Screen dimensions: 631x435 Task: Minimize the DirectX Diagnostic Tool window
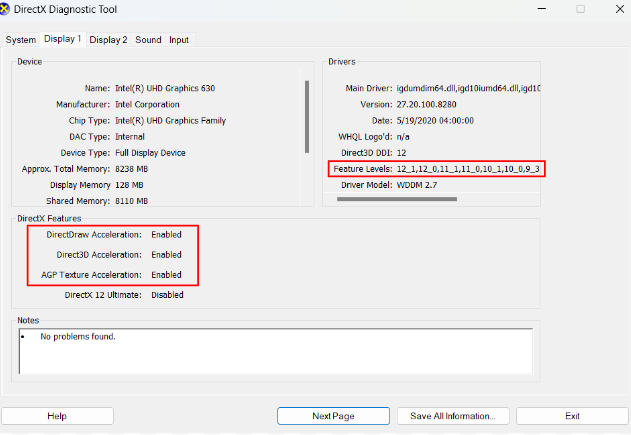pos(542,9)
